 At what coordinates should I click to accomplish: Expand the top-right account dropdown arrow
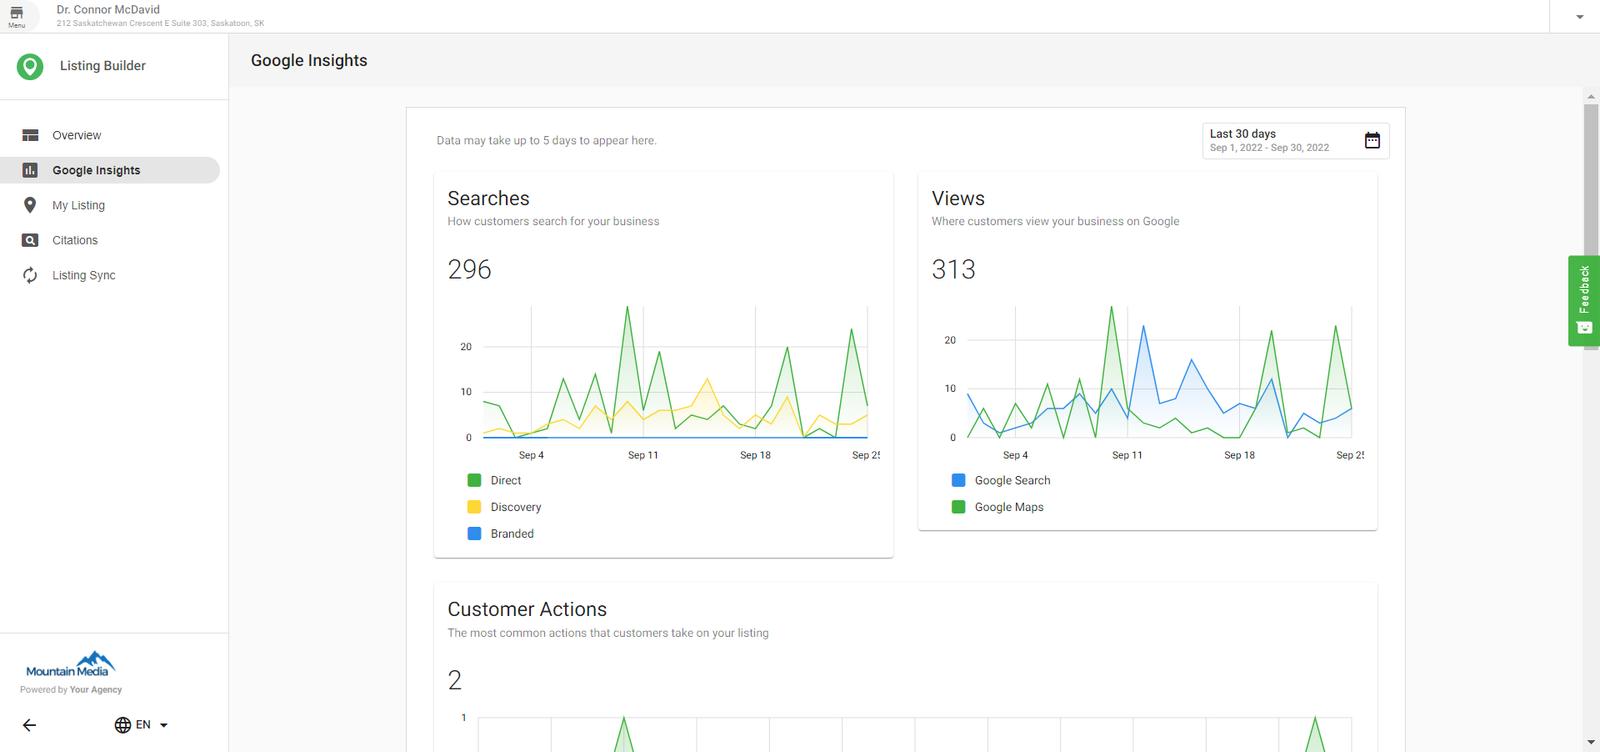(x=1580, y=17)
